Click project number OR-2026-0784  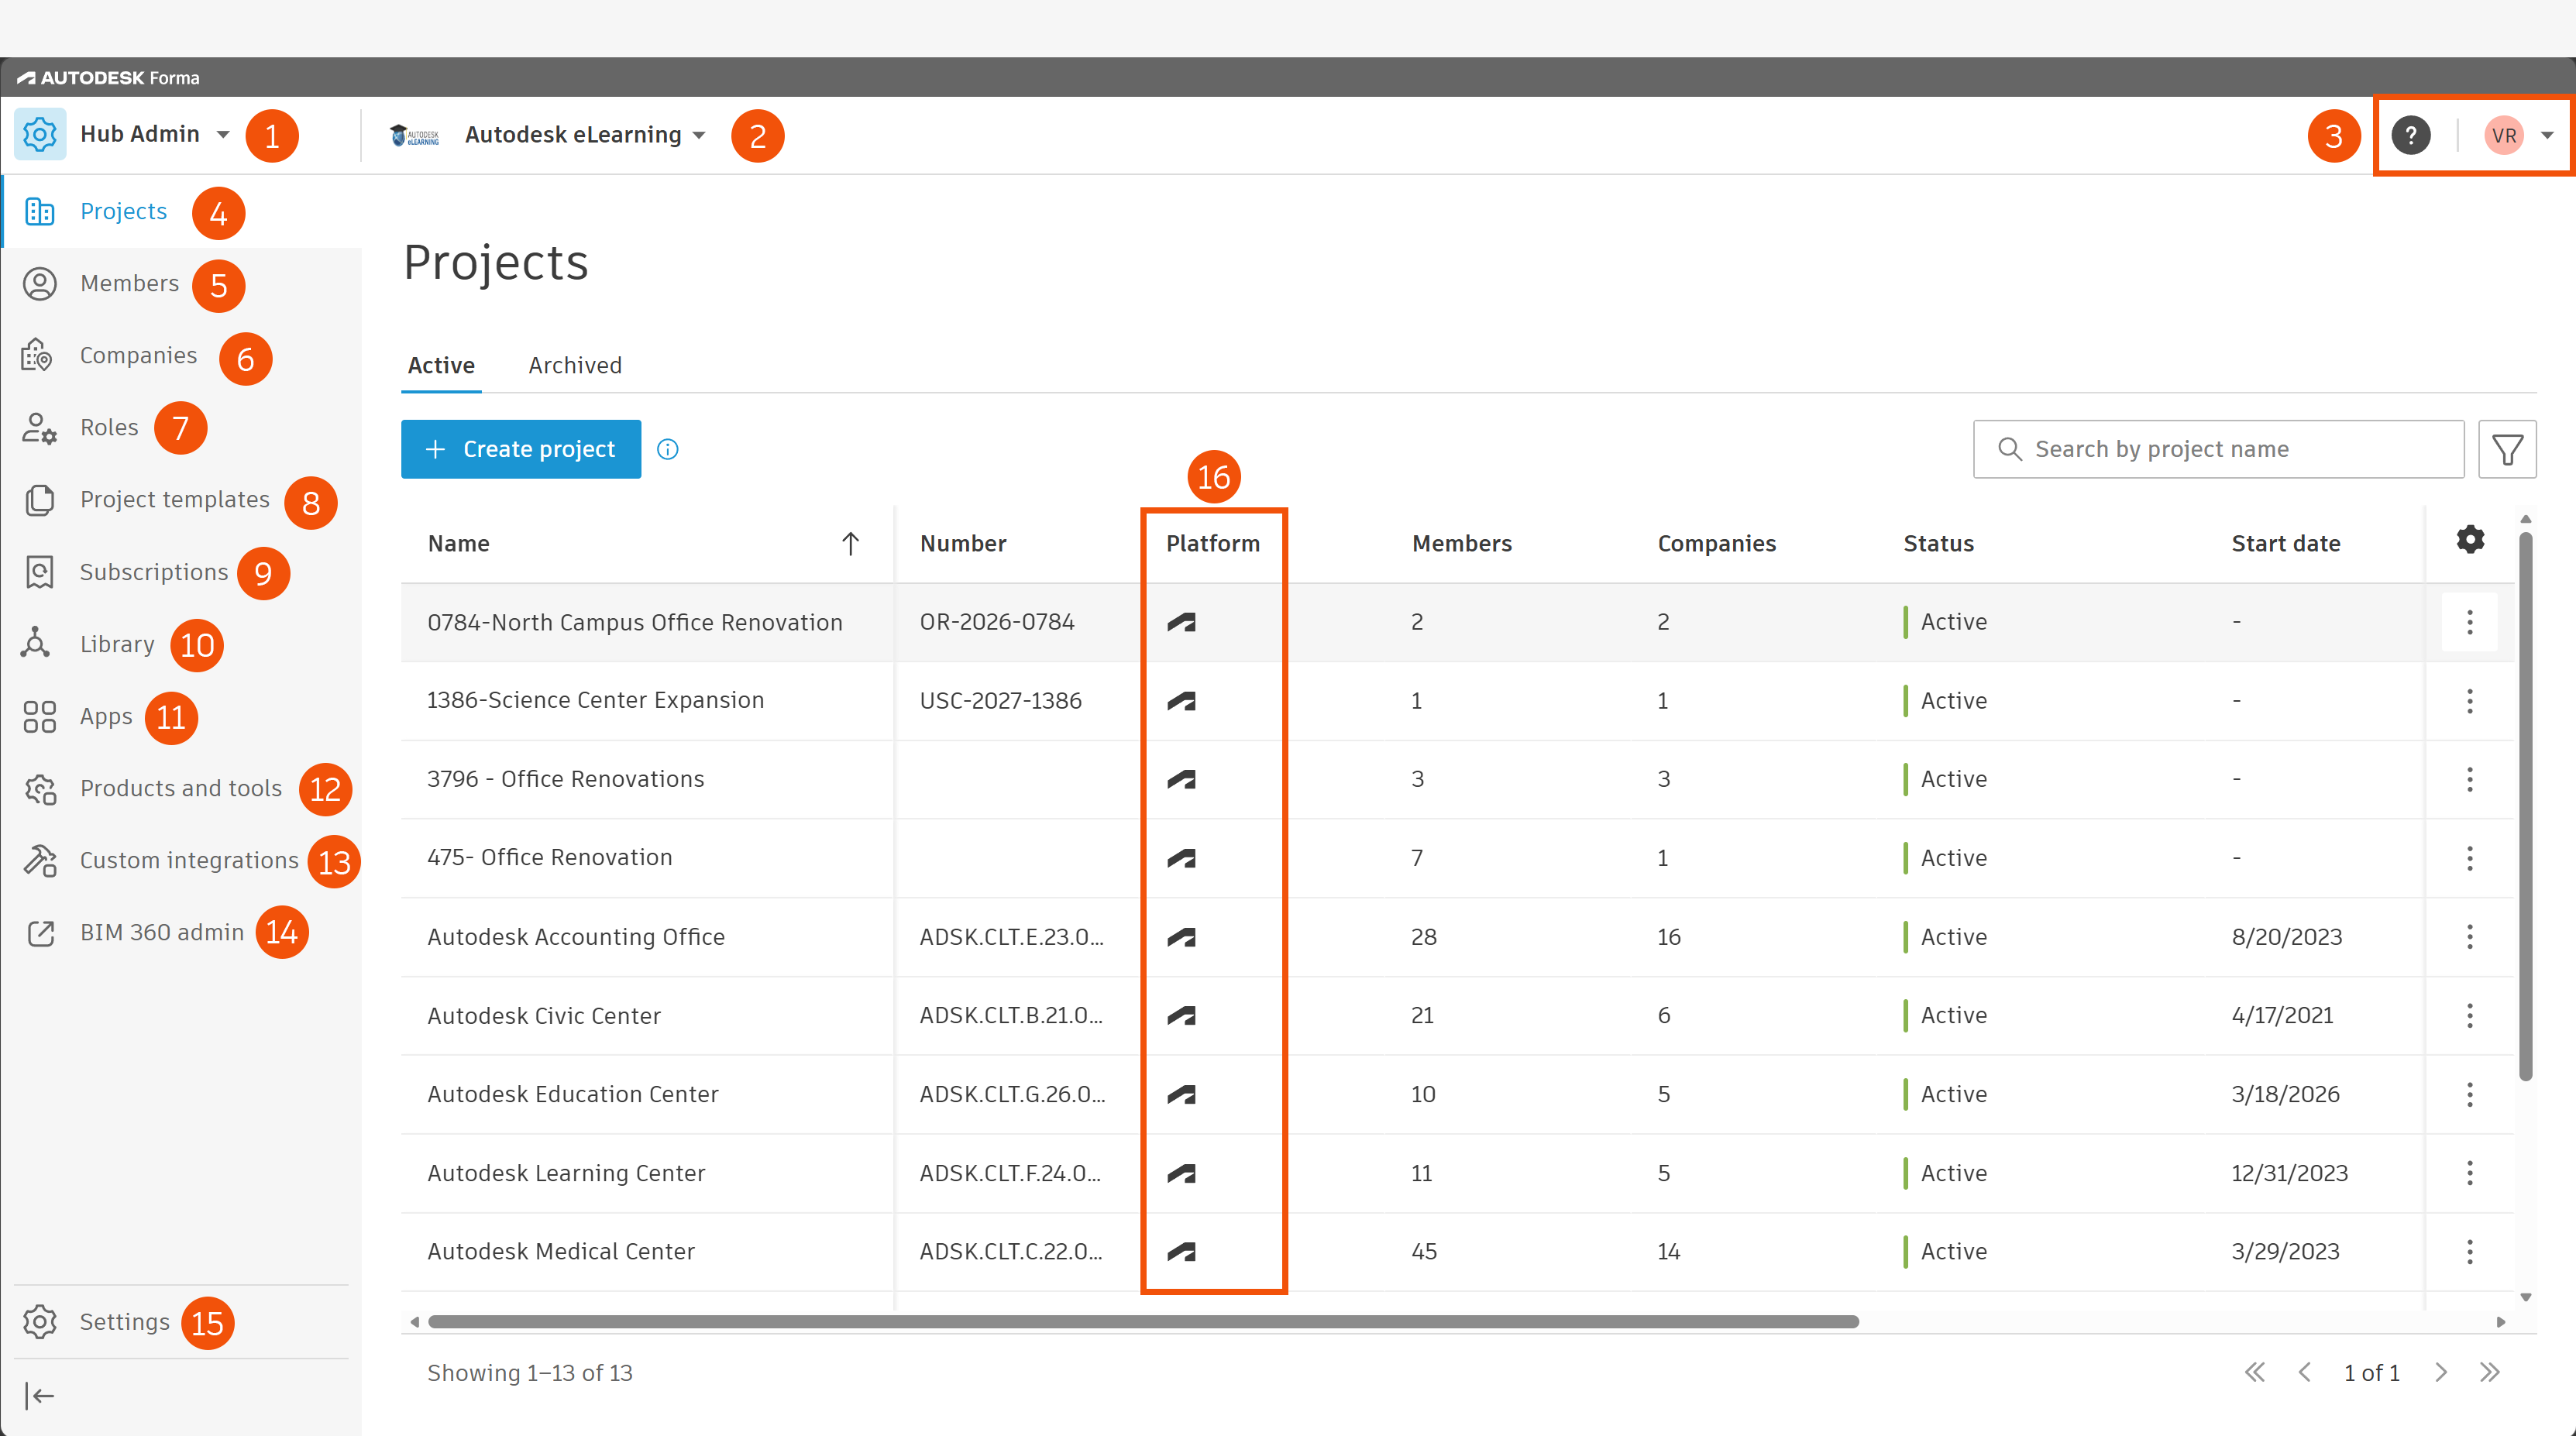[x=996, y=622]
